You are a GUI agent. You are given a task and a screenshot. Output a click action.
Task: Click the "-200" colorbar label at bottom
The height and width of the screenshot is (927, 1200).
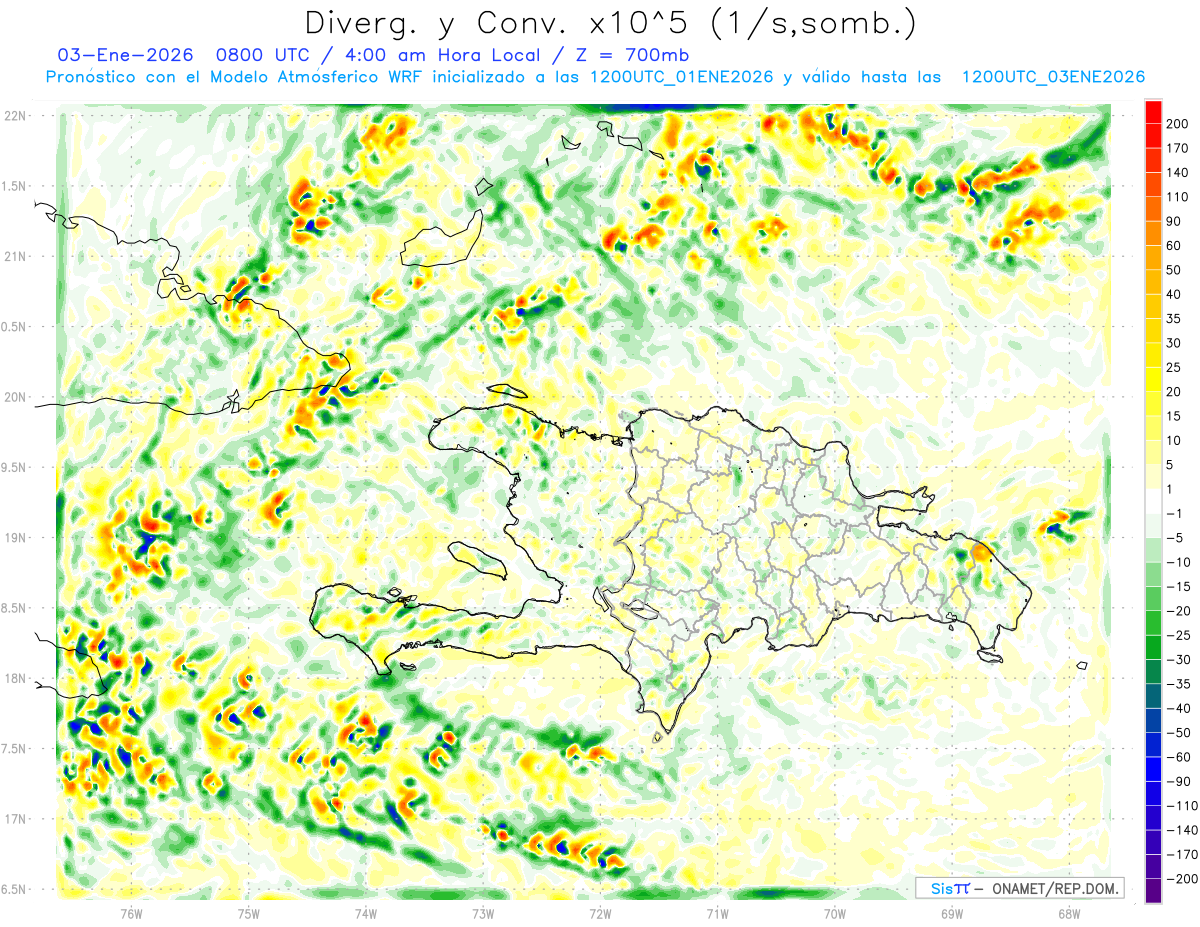[x=1180, y=878]
